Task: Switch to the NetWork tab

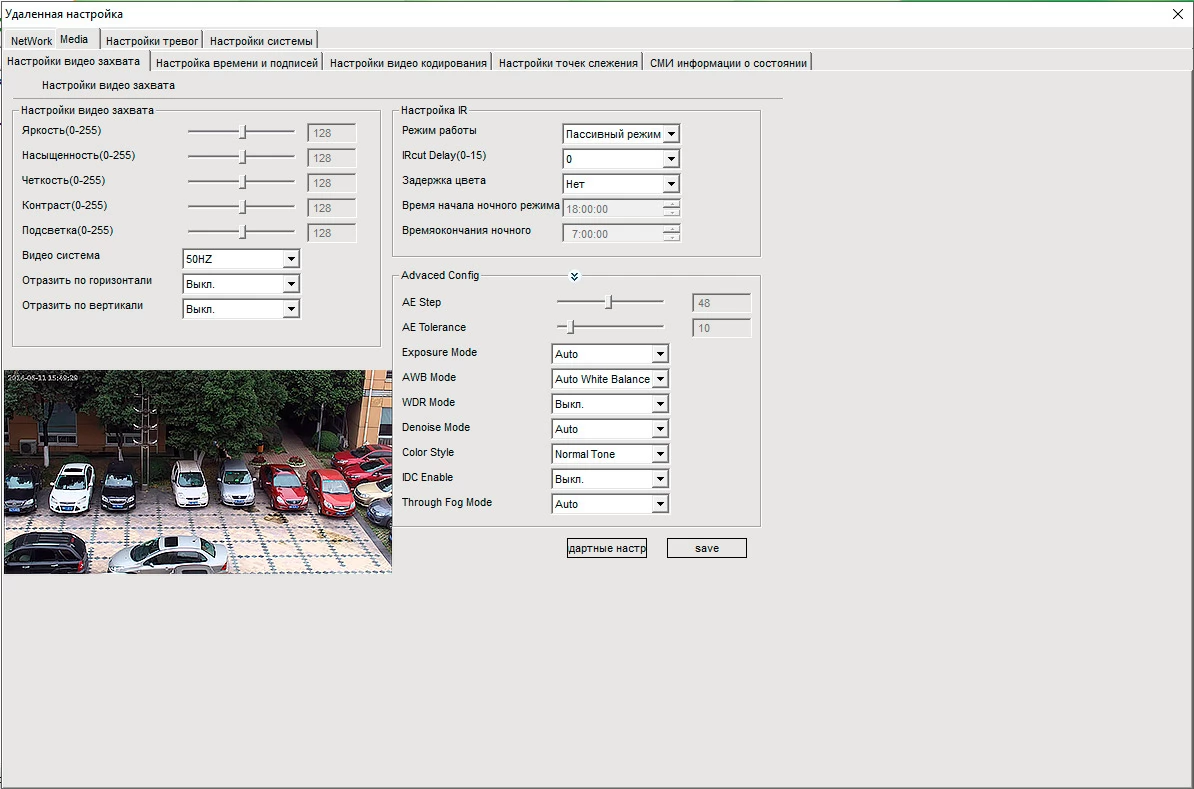Action: [31, 41]
